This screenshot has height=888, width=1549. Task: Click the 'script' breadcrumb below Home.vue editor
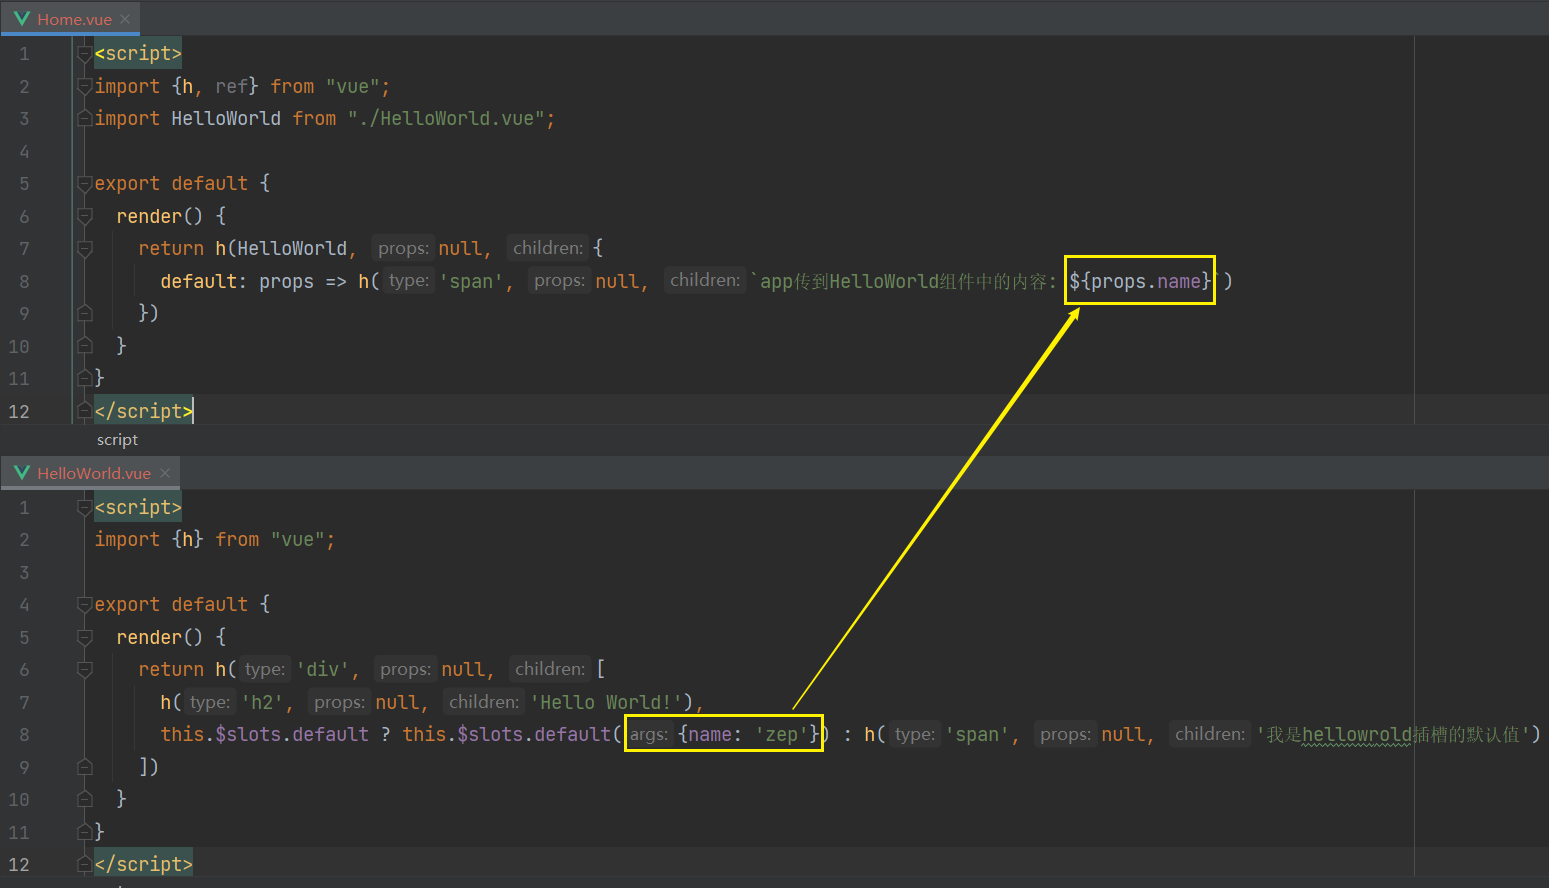point(117,440)
